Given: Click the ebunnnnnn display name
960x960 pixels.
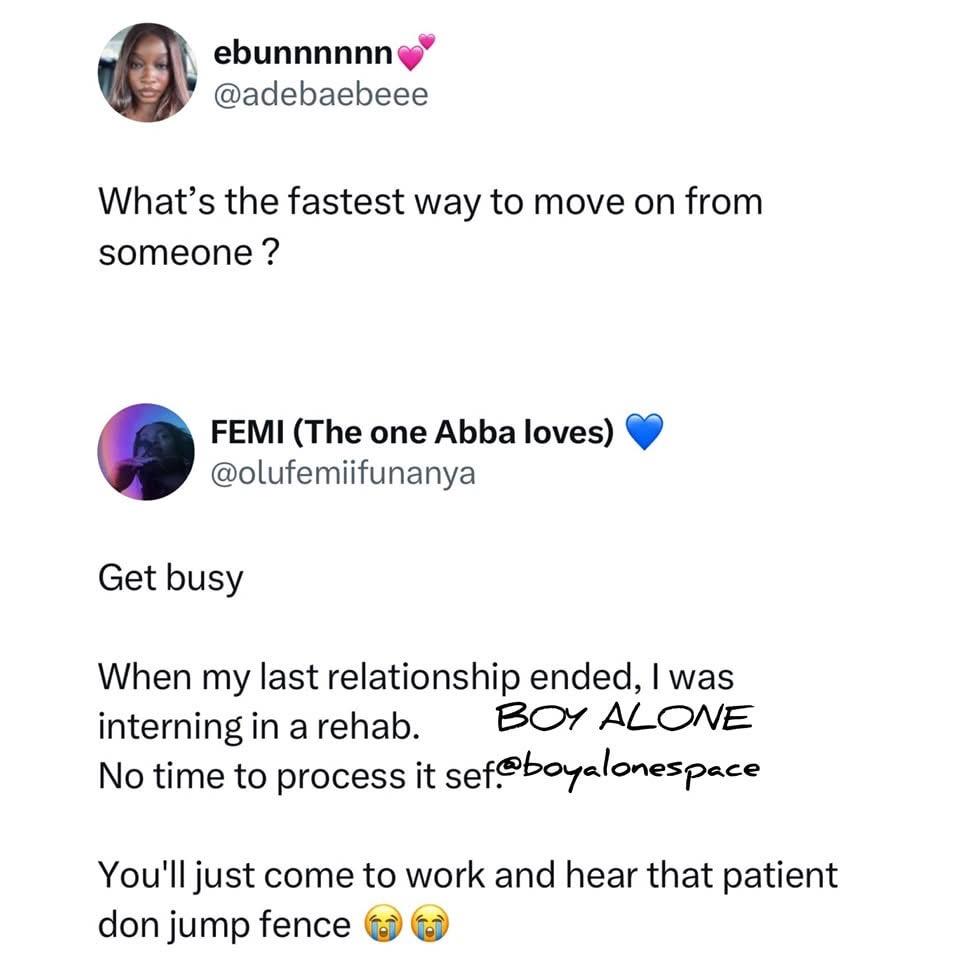Looking at the screenshot, I should click(303, 53).
